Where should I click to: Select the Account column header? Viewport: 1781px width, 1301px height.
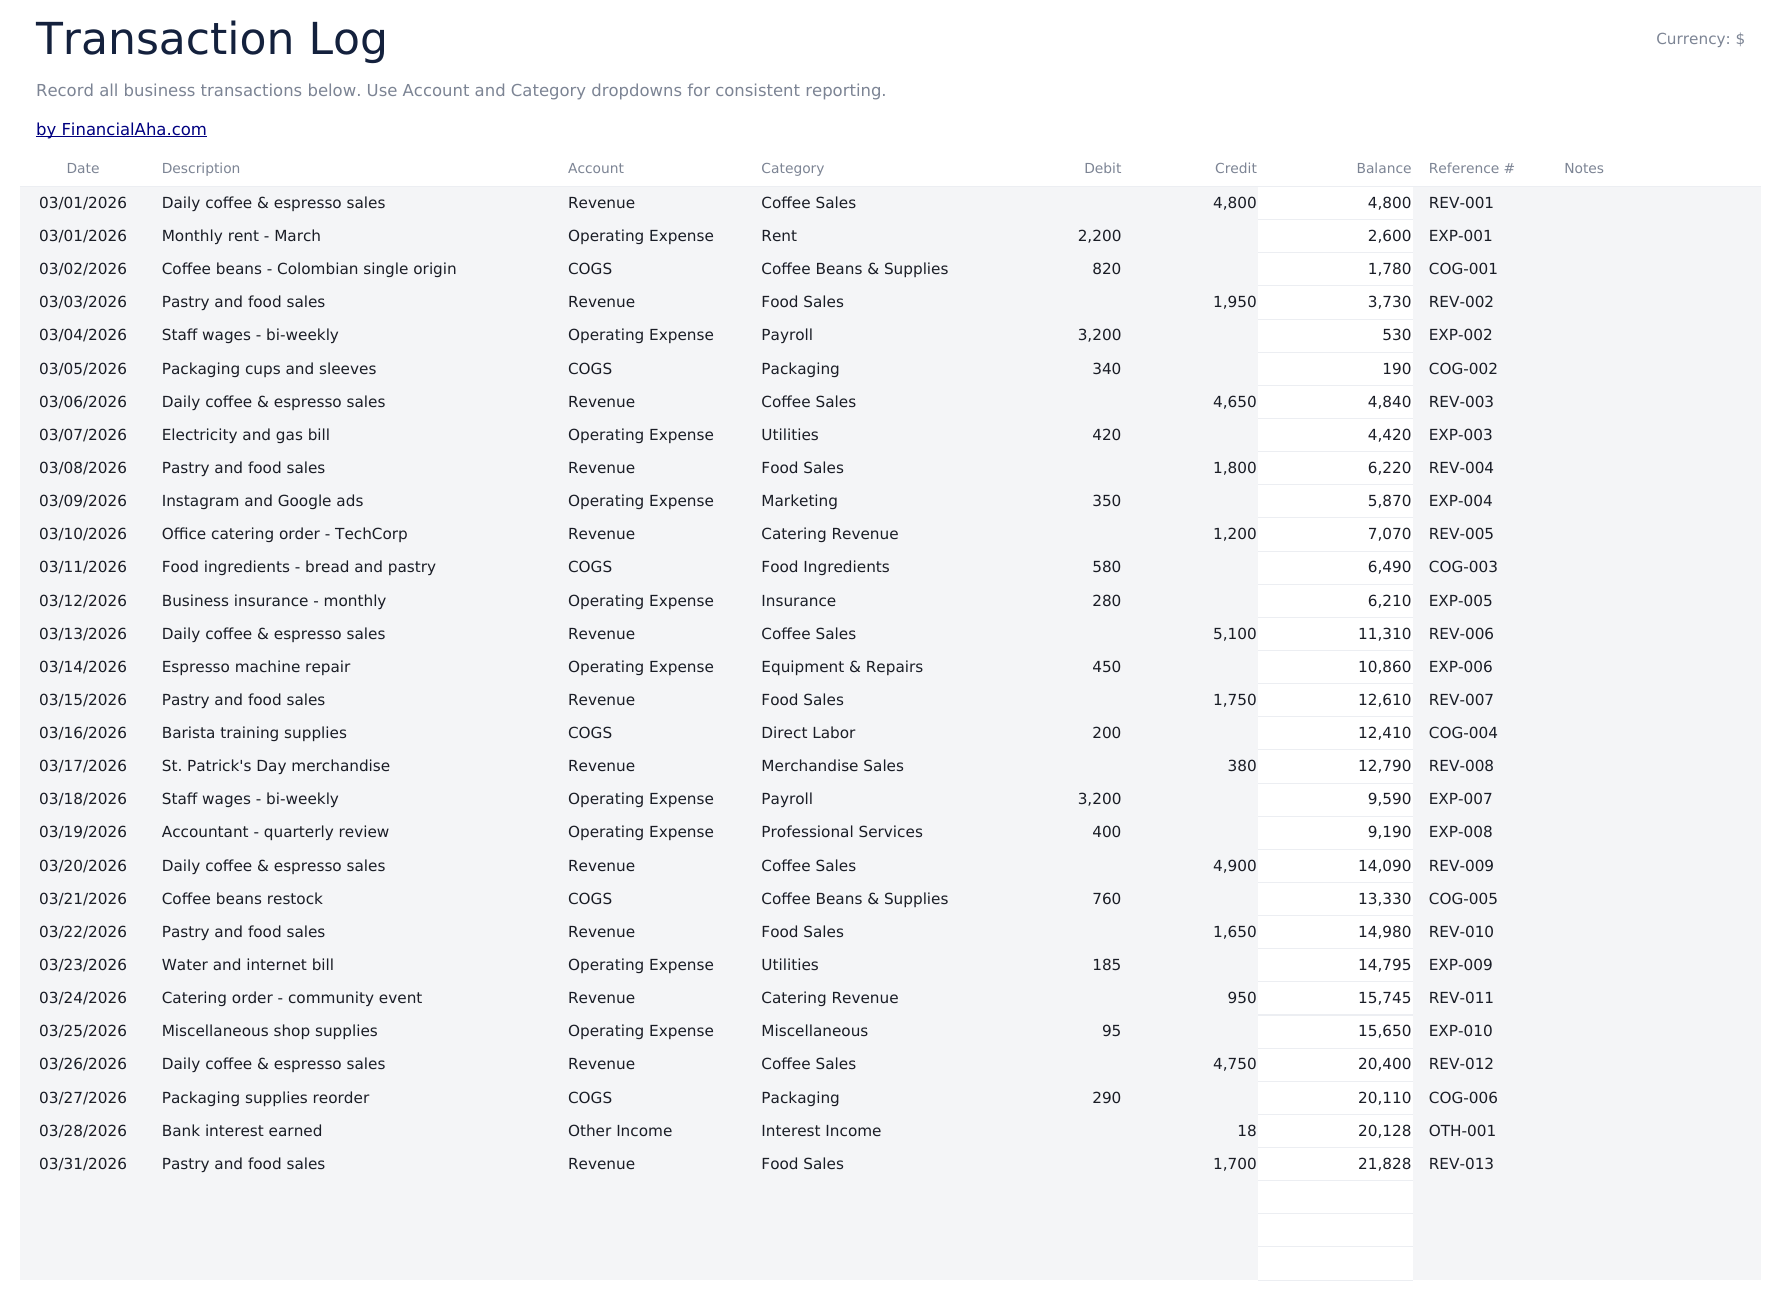point(596,168)
